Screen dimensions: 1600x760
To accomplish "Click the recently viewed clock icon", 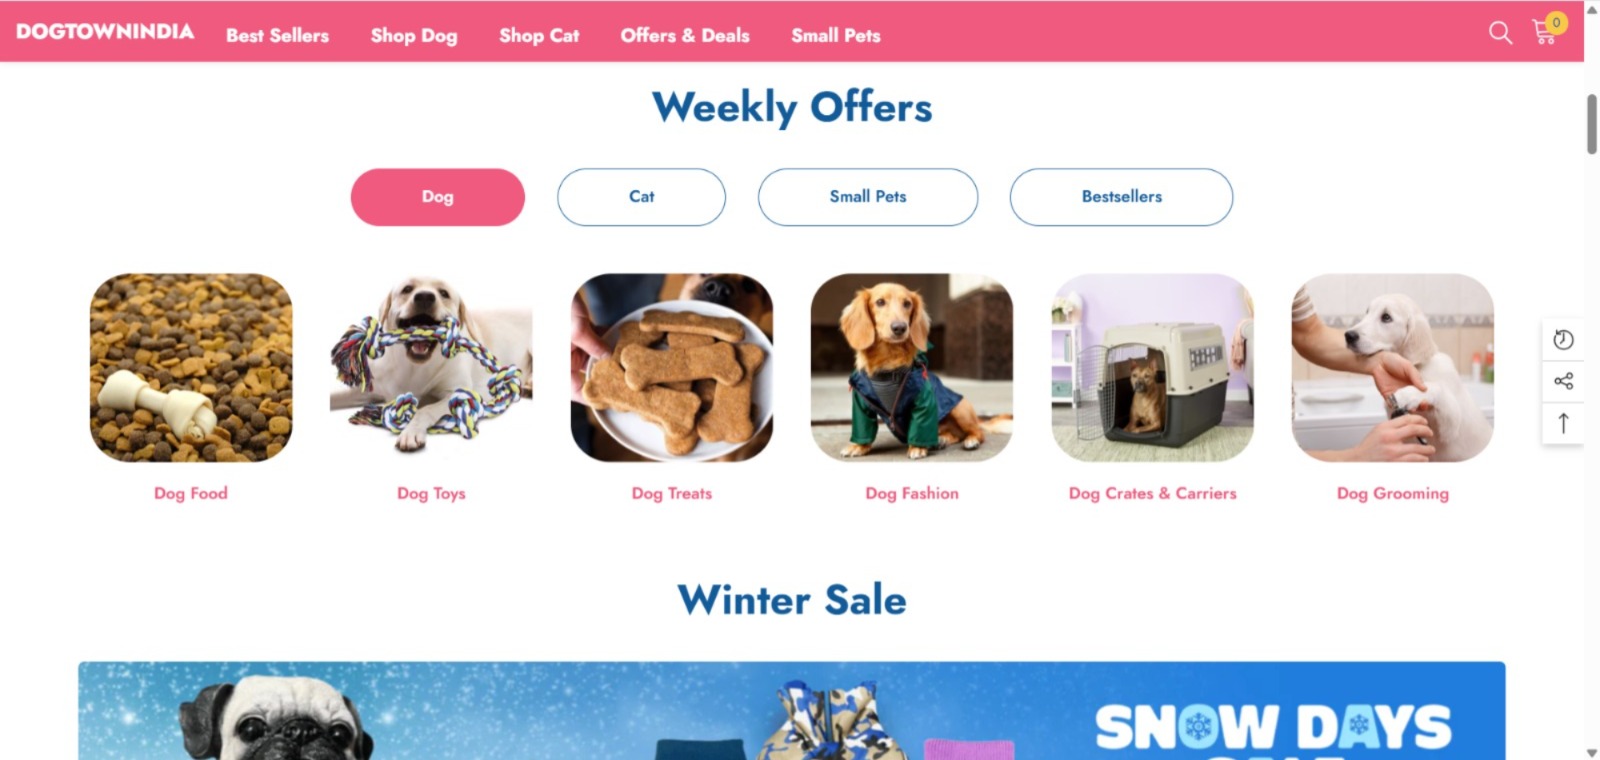I will (1563, 340).
